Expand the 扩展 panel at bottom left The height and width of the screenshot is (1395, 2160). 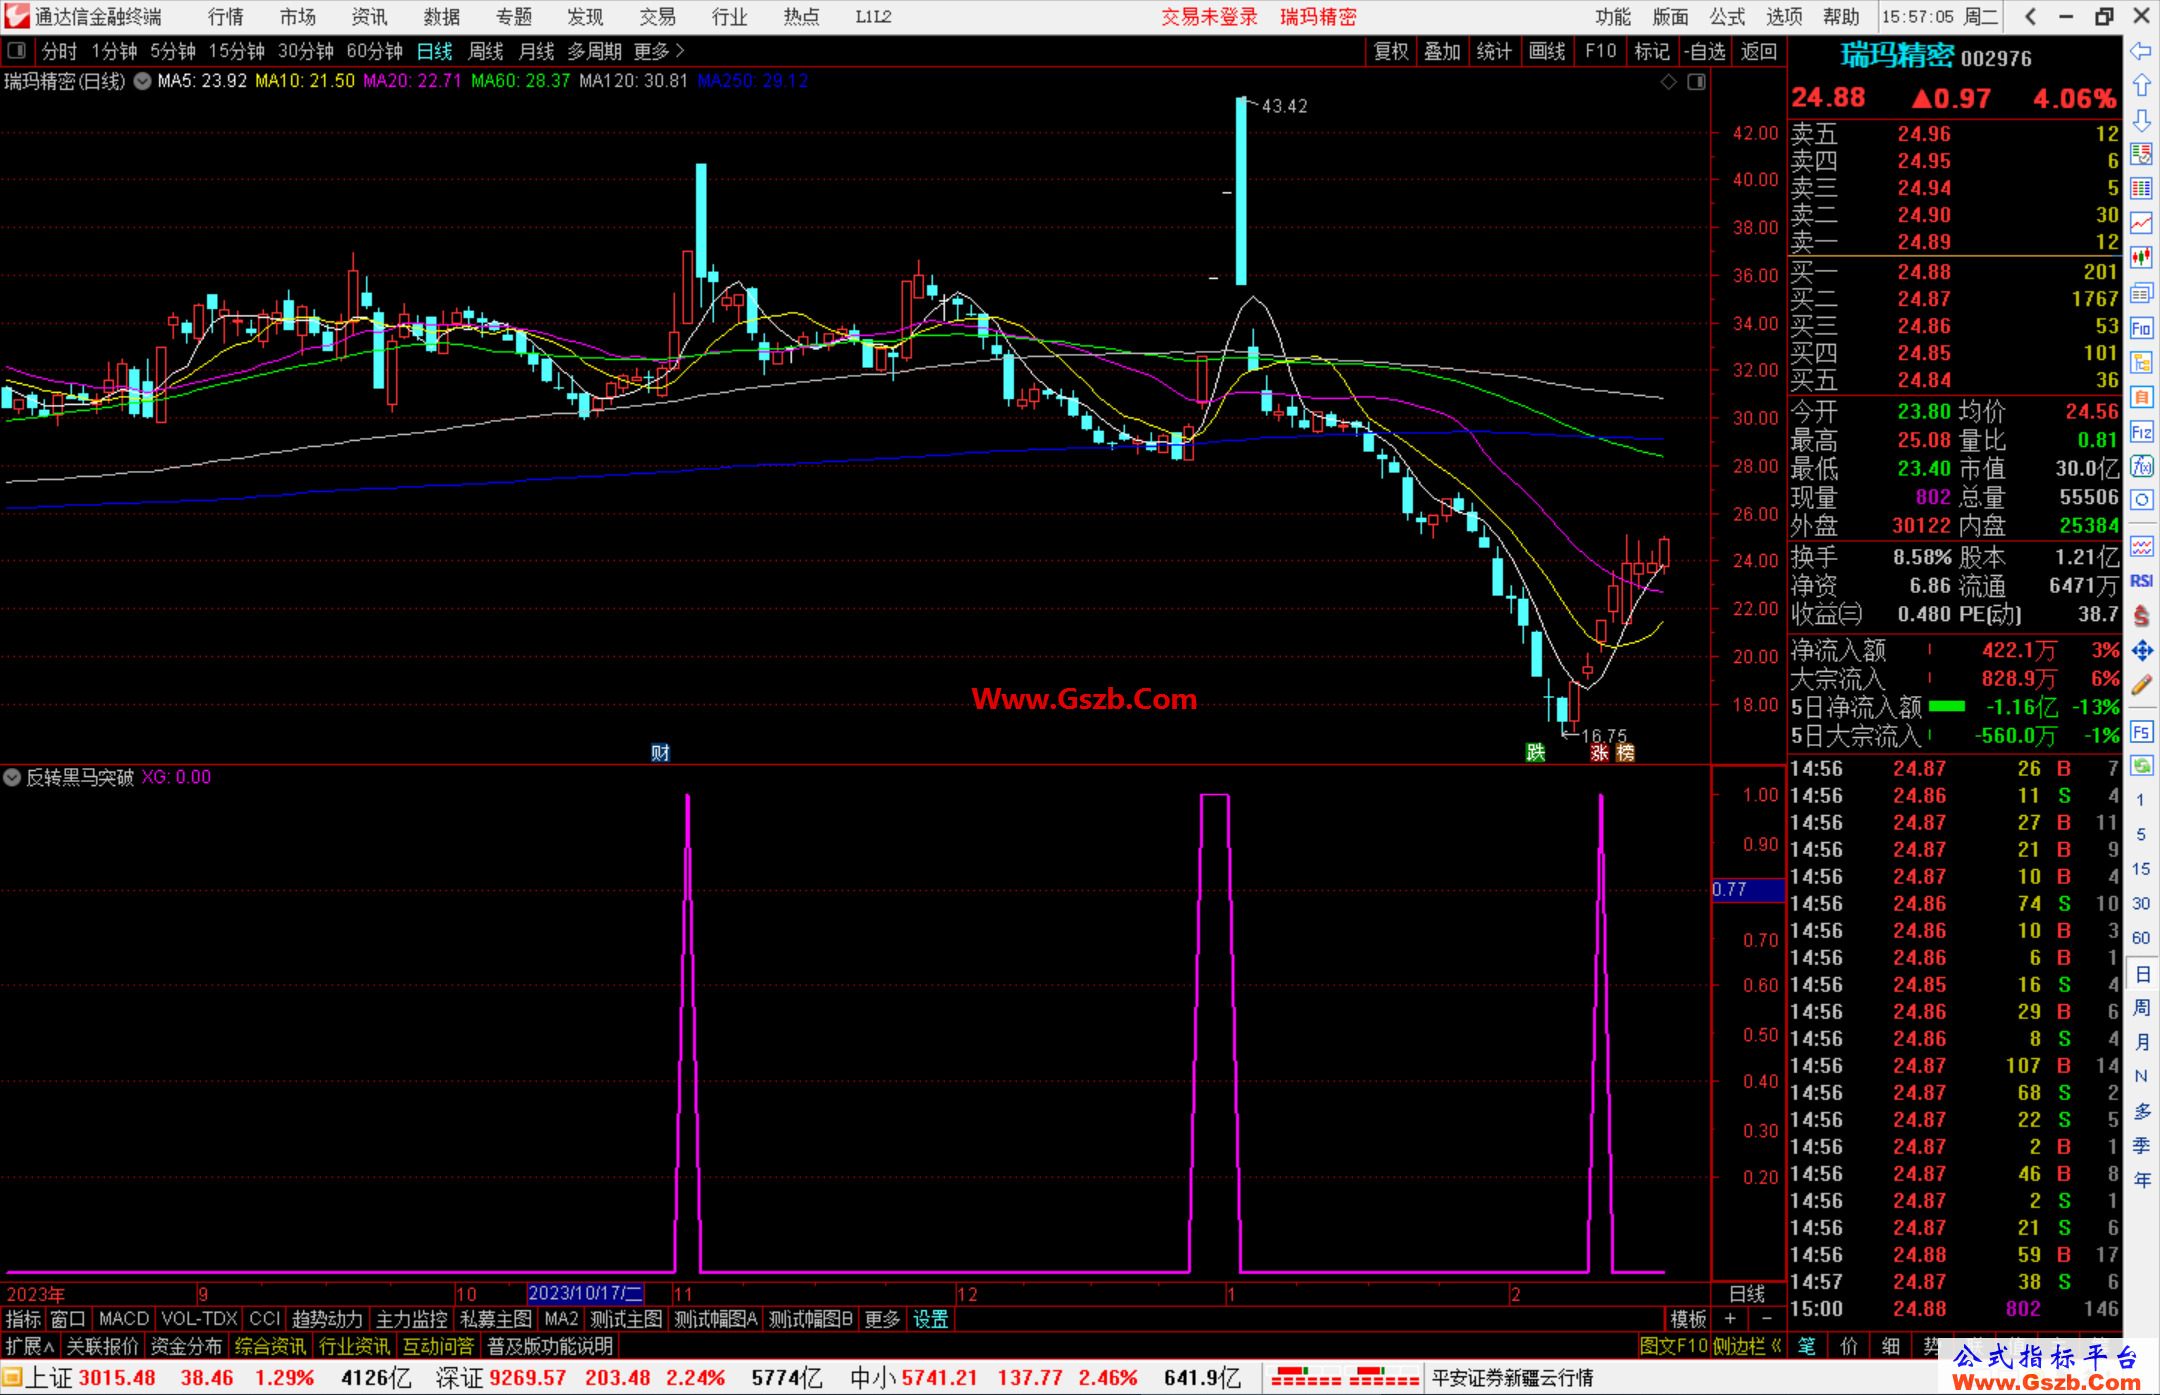pyautogui.click(x=30, y=1346)
